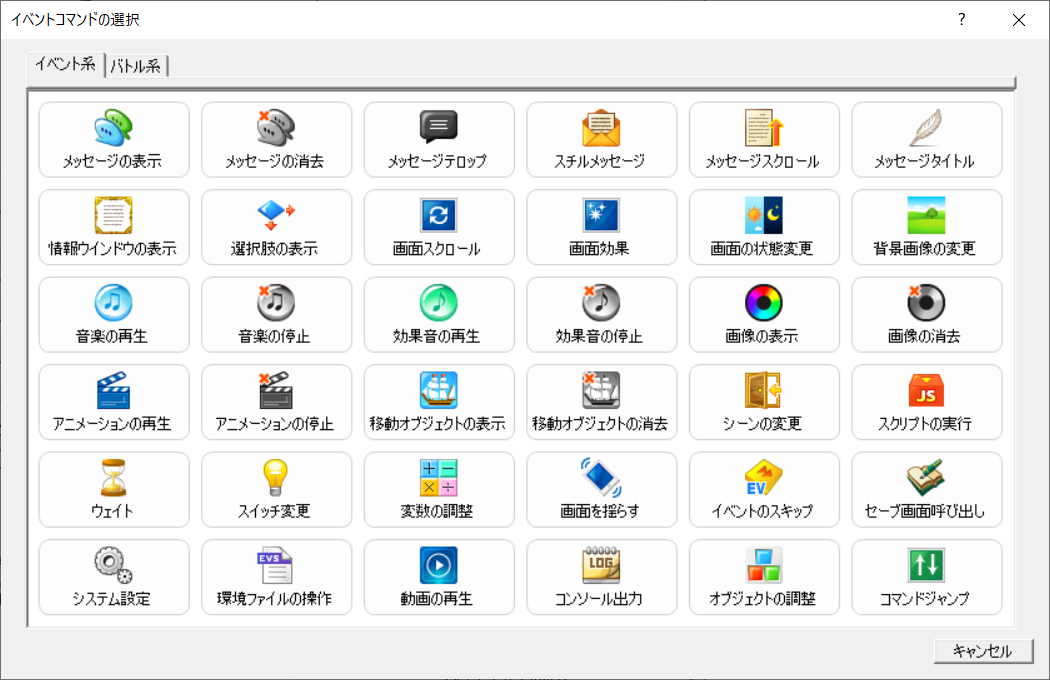Select the 変数の調整 (Adjust Variable) command
1050x680 pixels.
439,489
